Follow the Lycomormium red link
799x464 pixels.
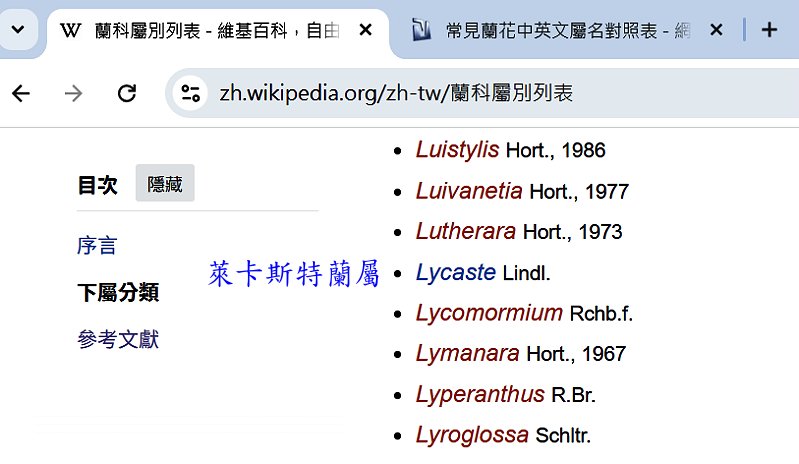489,313
